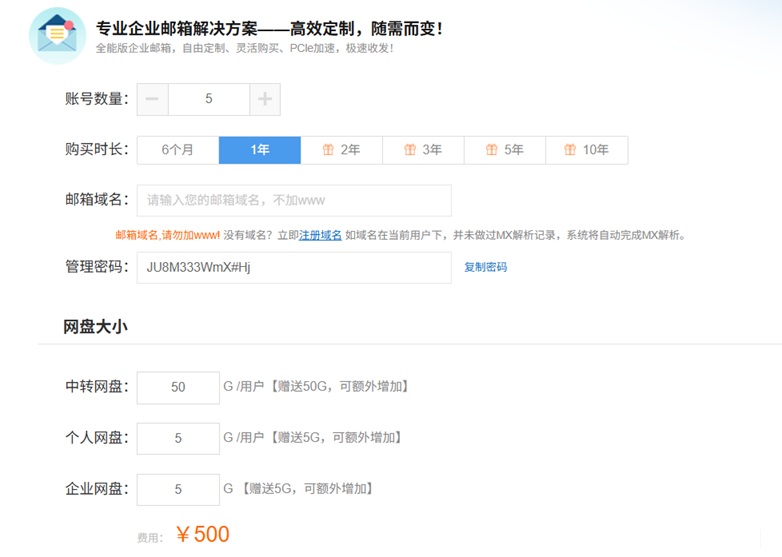Viewport: 782px width, 557px height.
Task: Click the 中转网盘 size field
Action: point(178,387)
